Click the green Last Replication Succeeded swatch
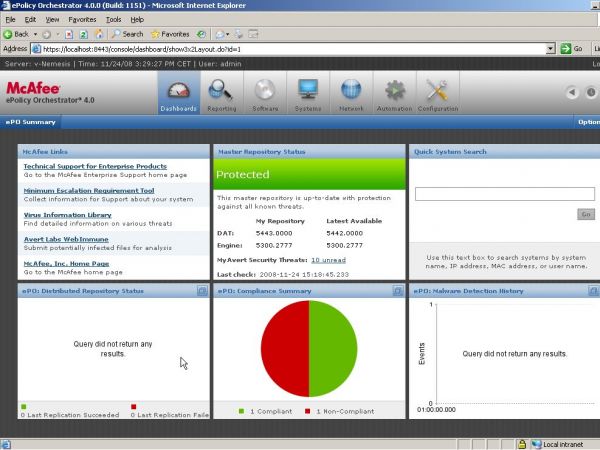This screenshot has height=450, width=600. 24,406
